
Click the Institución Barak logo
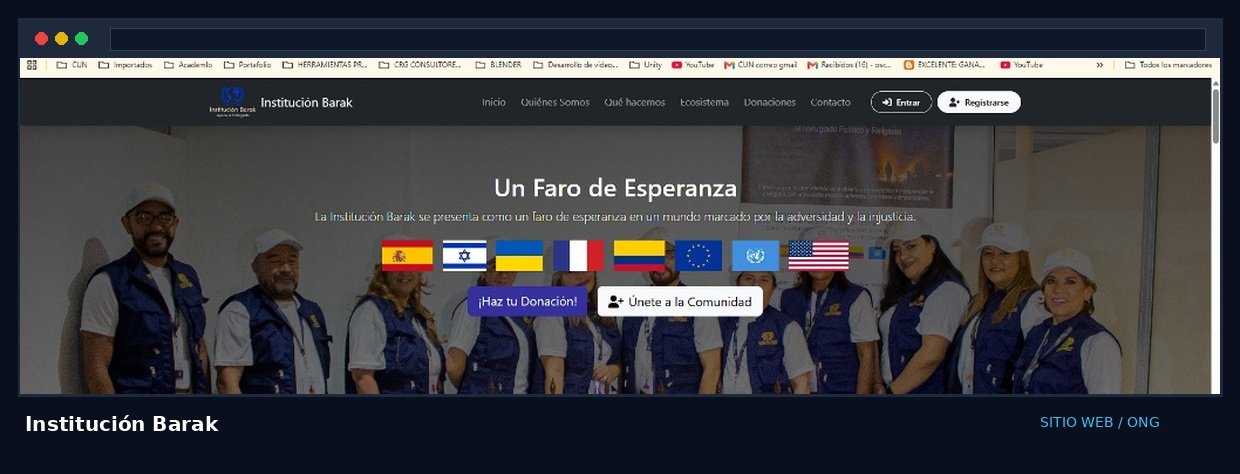pyautogui.click(x=232, y=102)
